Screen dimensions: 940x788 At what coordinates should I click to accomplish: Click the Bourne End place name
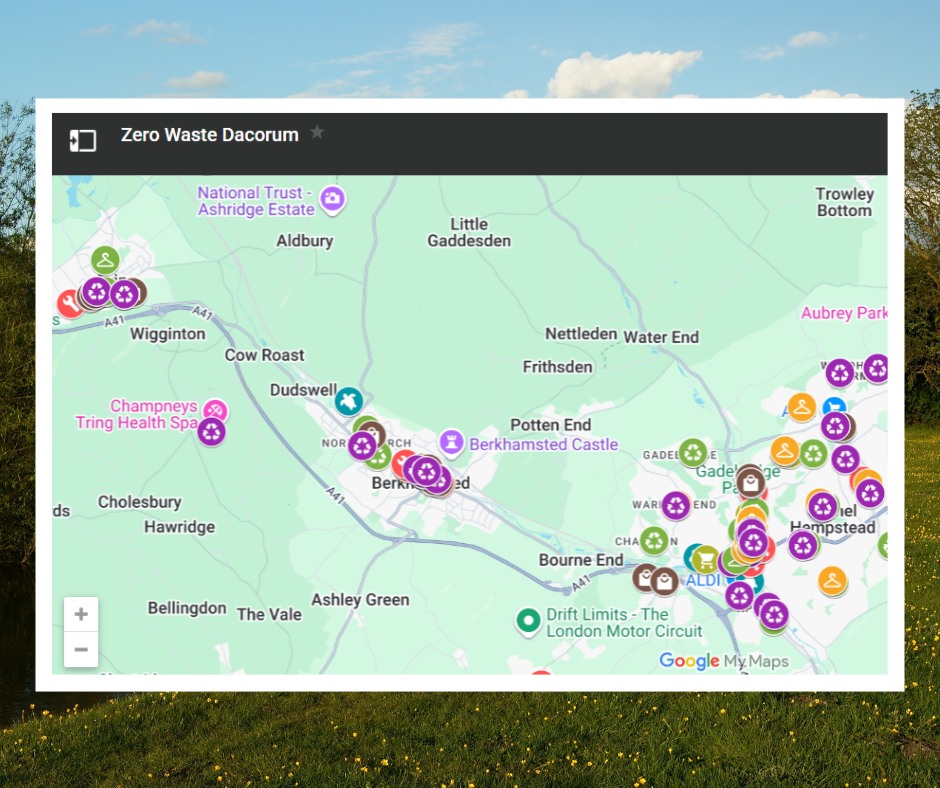click(x=581, y=560)
